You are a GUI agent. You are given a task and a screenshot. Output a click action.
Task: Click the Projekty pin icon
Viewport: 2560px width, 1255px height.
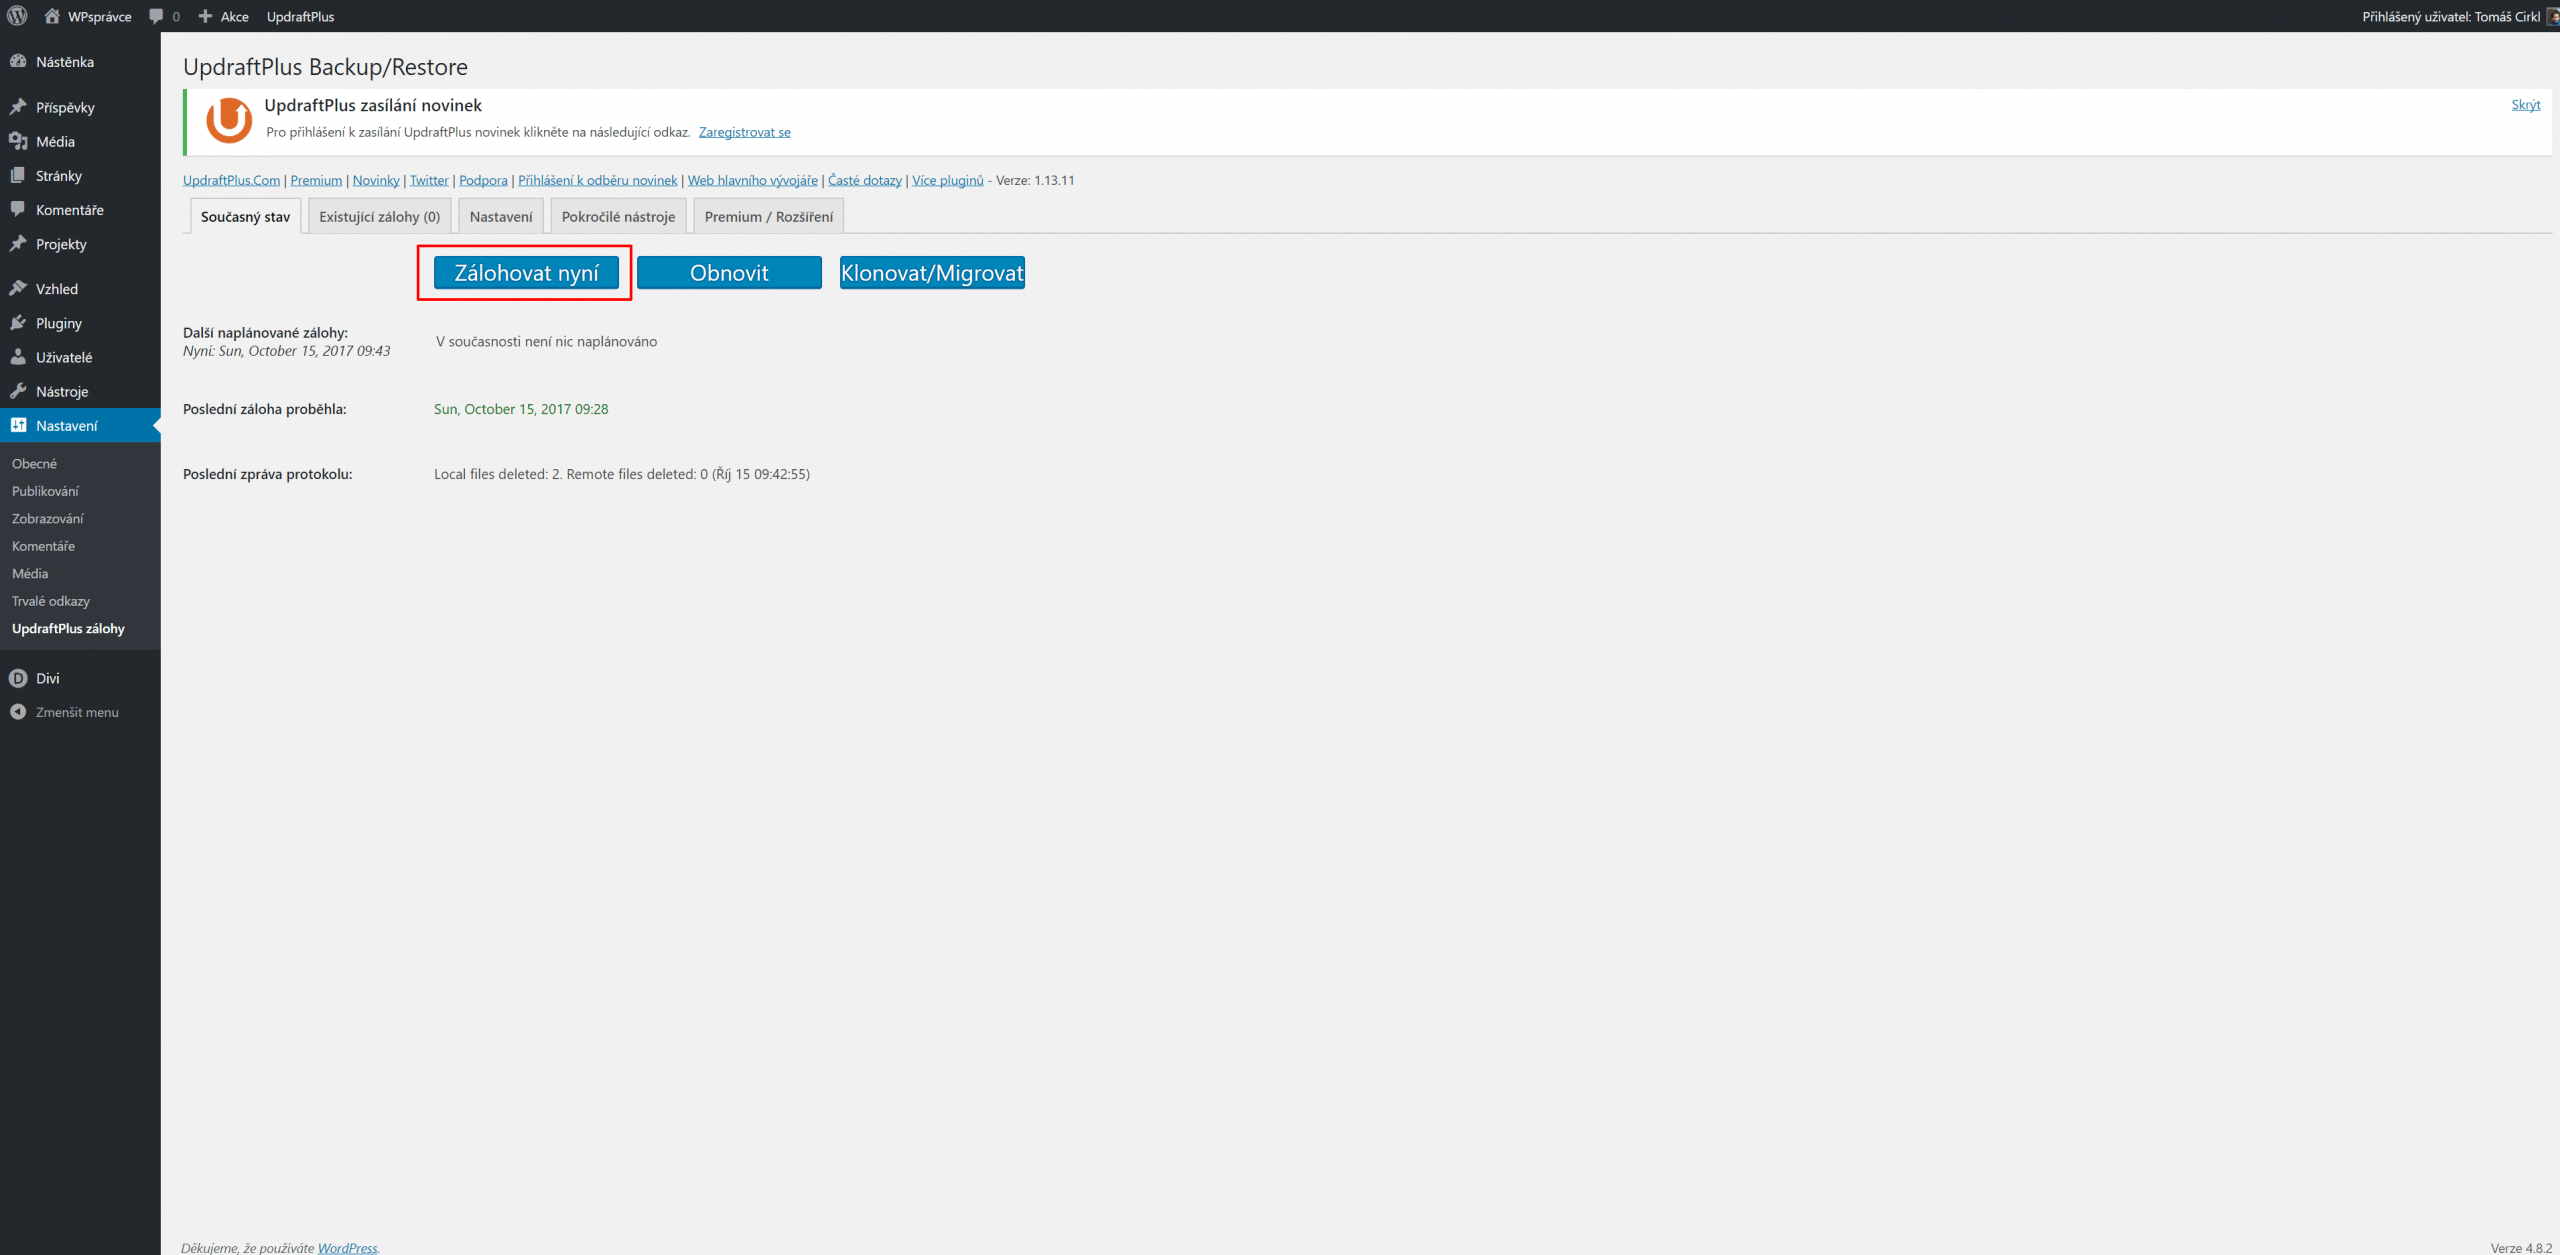pyautogui.click(x=18, y=243)
